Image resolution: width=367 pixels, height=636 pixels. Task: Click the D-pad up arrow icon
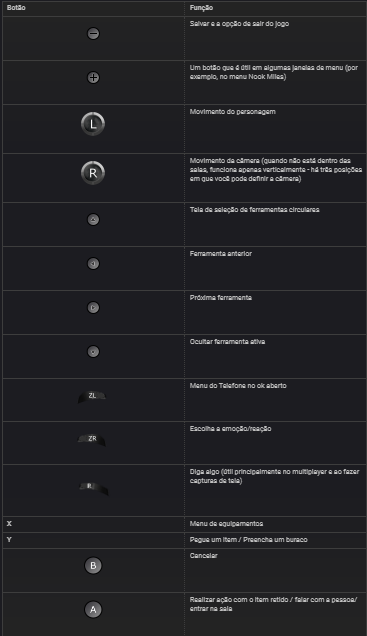[x=93, y=219]
